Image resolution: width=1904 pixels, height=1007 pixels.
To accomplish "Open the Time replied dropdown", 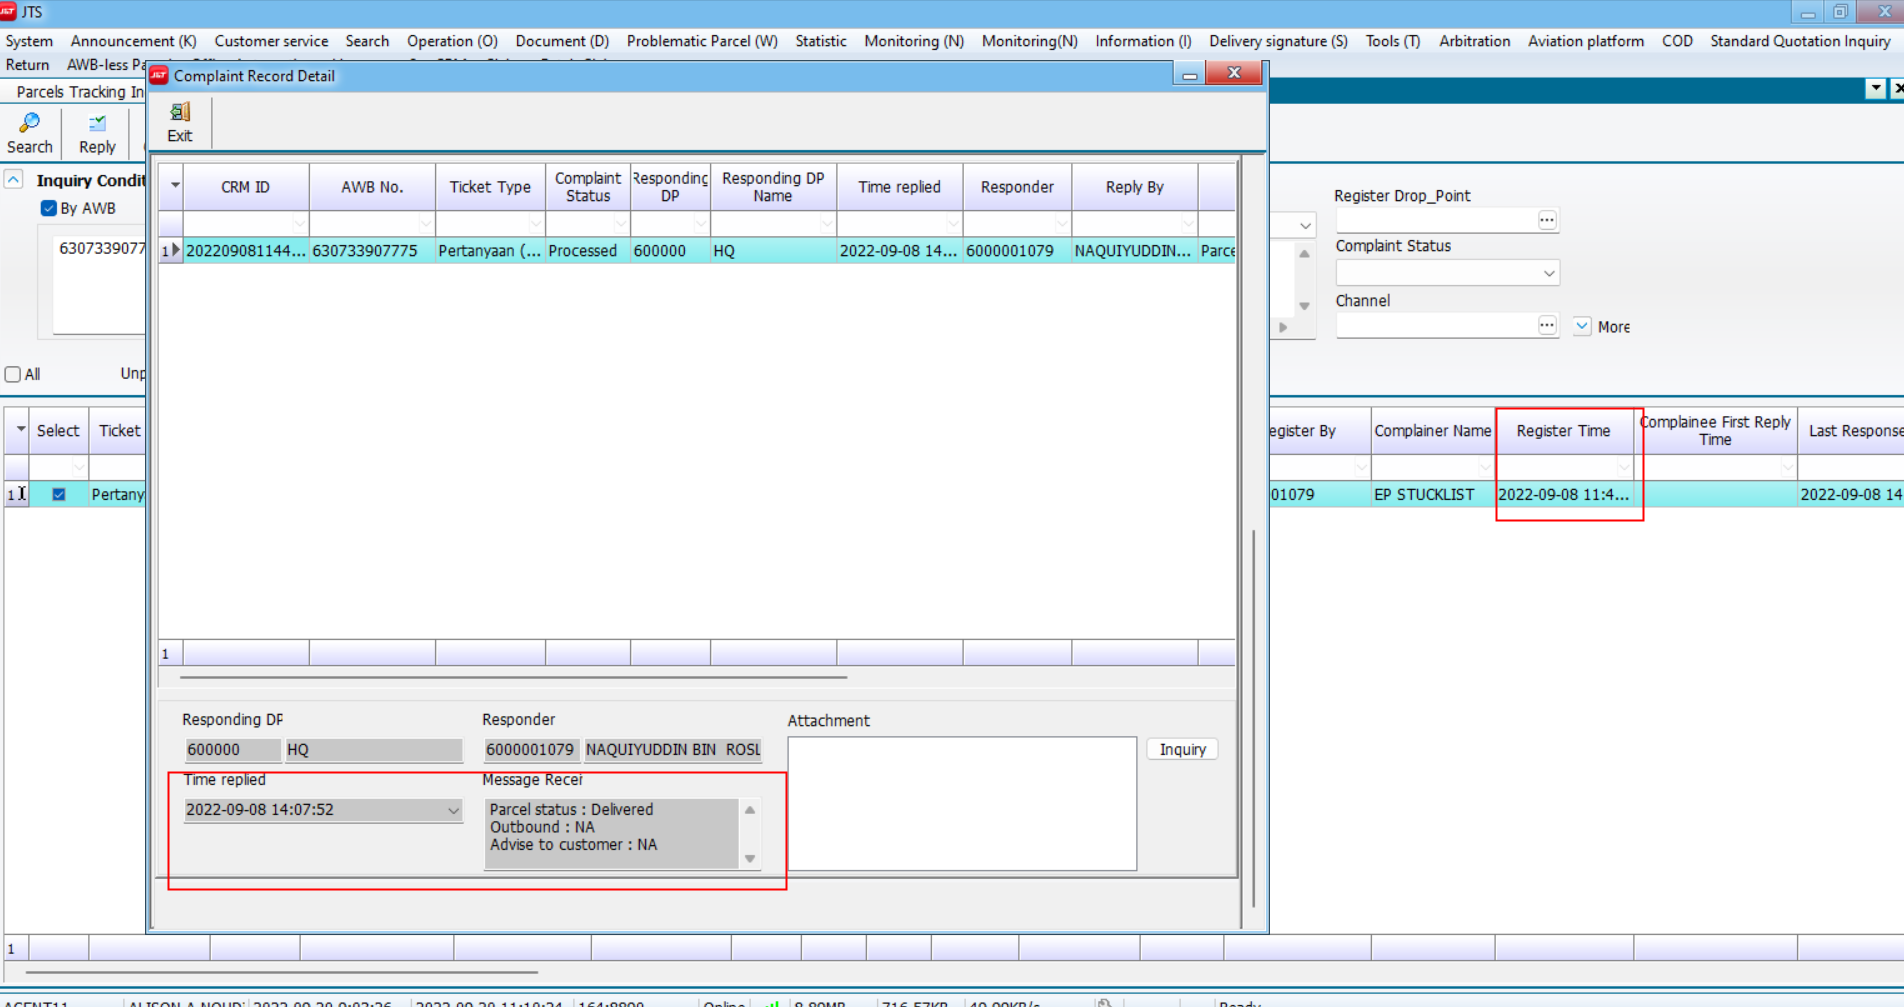I will click(x=453, y=810).
